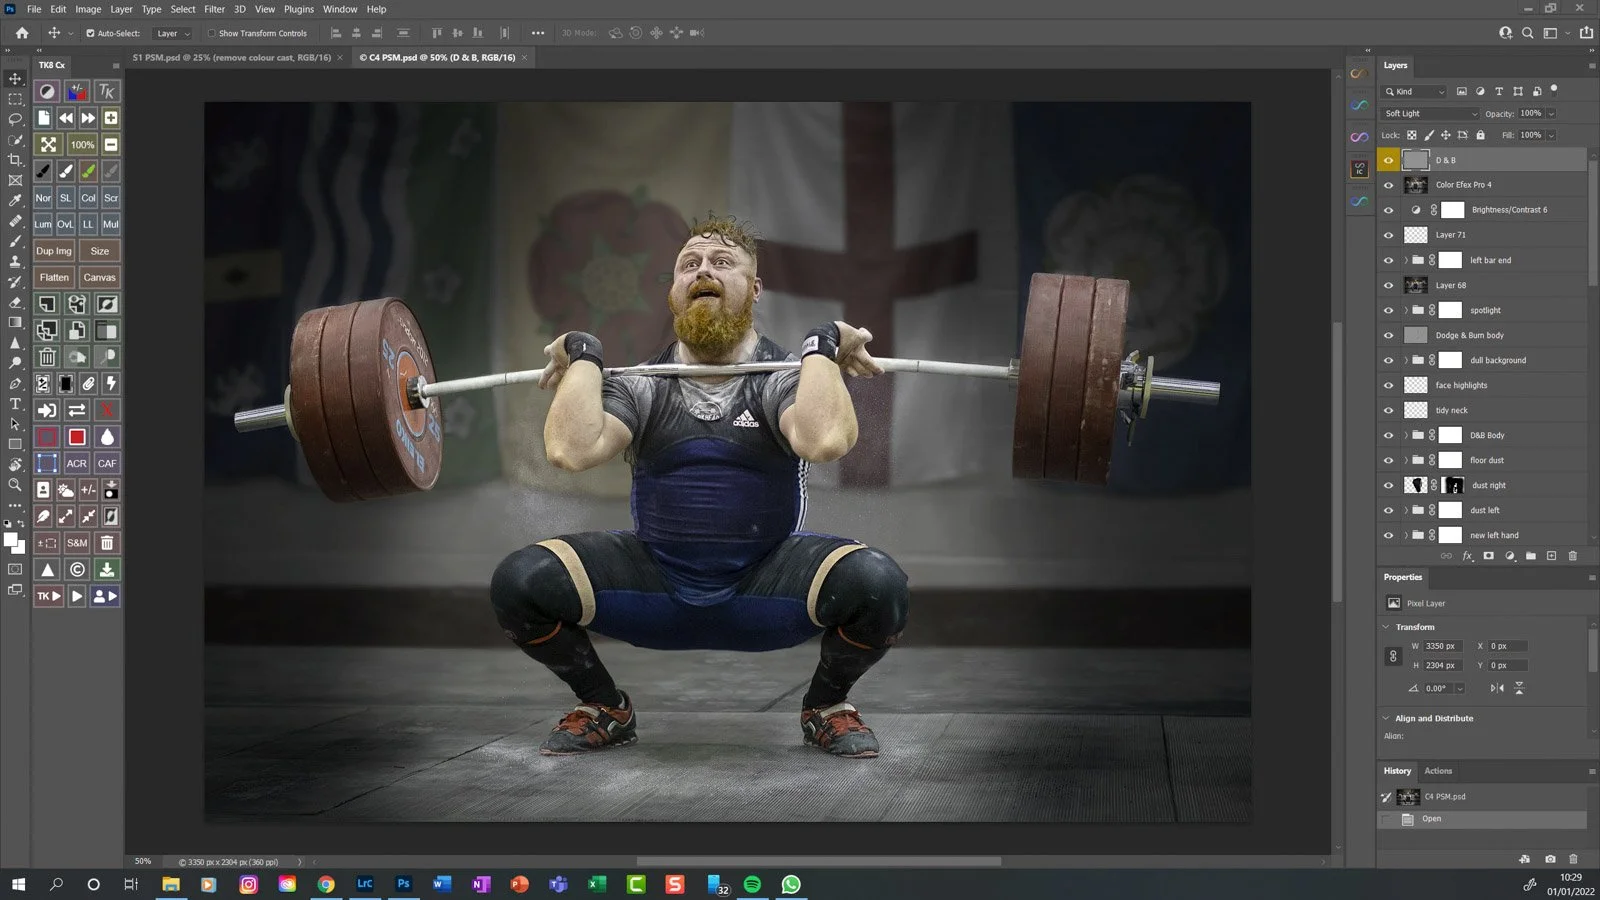
Task: Click the Flatten button in TK8 panel
Action: tap(54, 277)
